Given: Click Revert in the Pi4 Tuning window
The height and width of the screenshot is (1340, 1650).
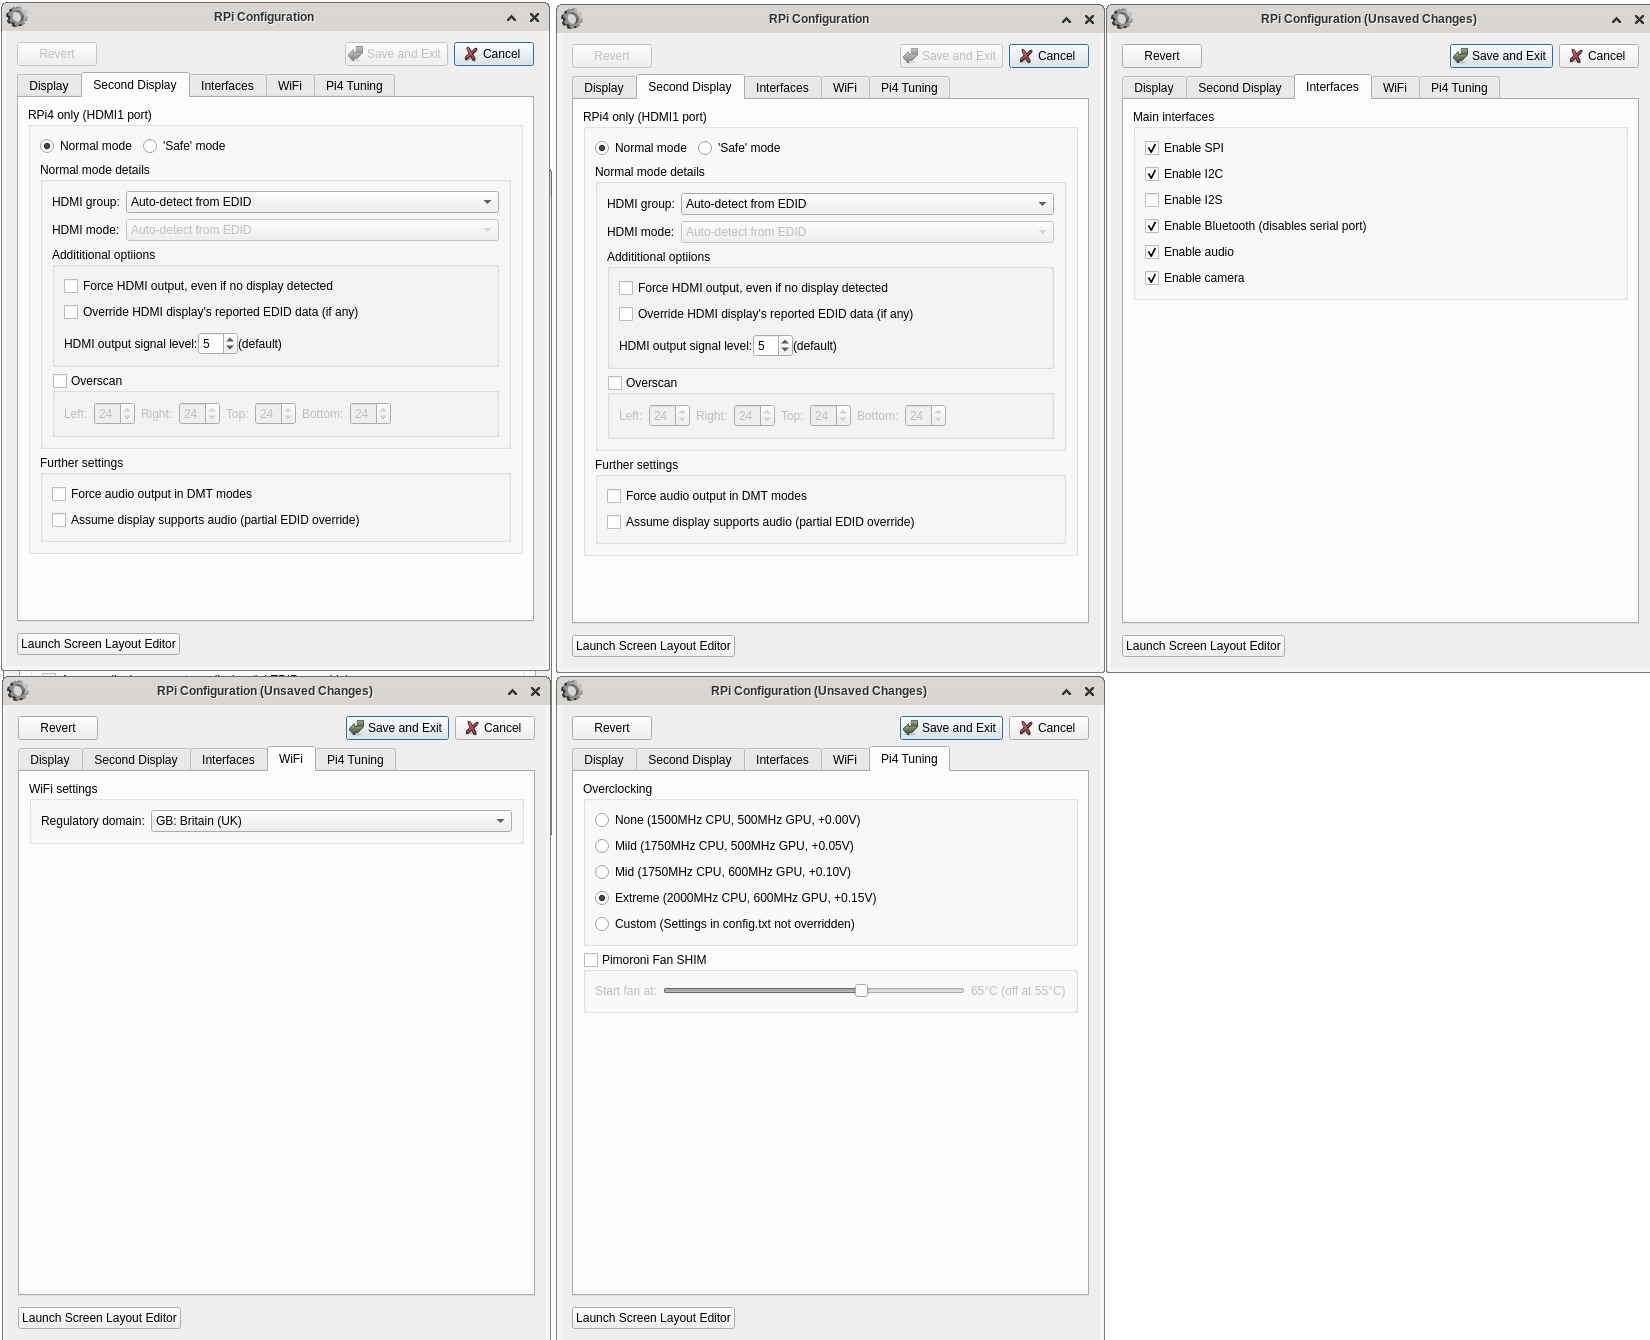Looking at the screenshot, I should coord(612,728).
